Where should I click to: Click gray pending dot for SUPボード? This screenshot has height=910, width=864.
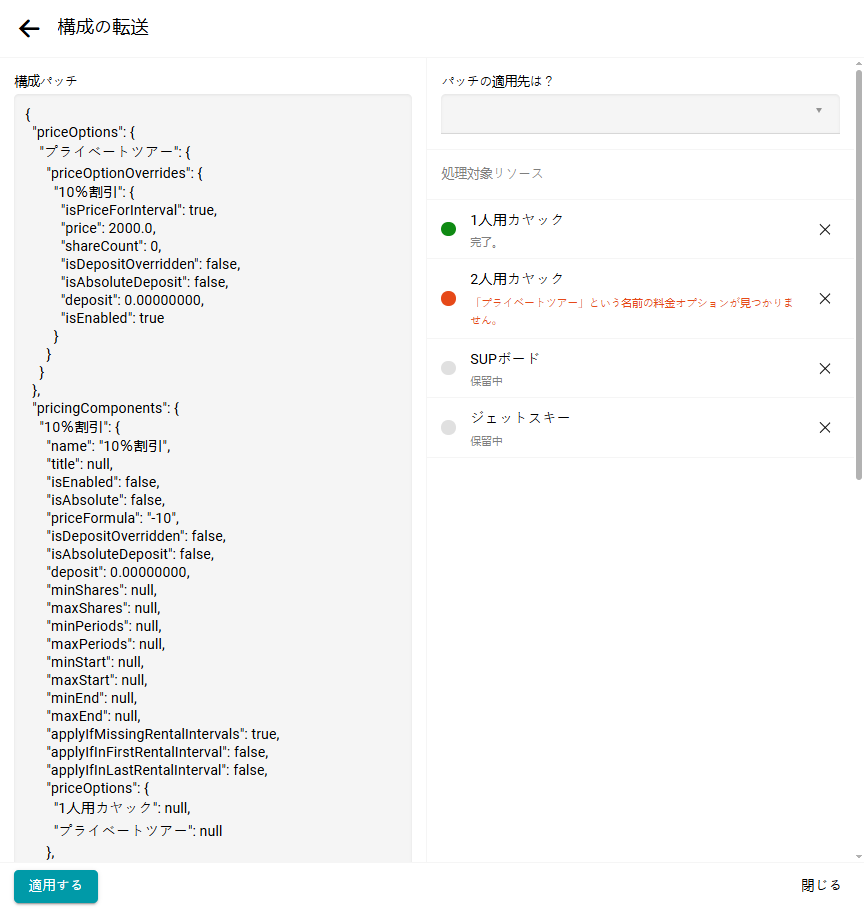coord(448,368)
